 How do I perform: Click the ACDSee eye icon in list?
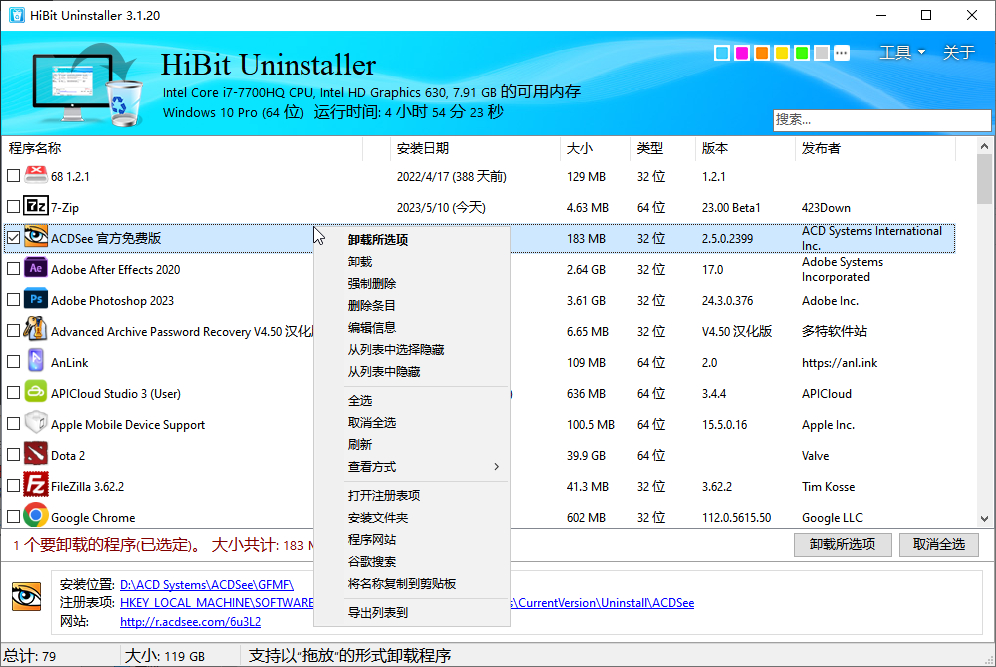point(36,237)
